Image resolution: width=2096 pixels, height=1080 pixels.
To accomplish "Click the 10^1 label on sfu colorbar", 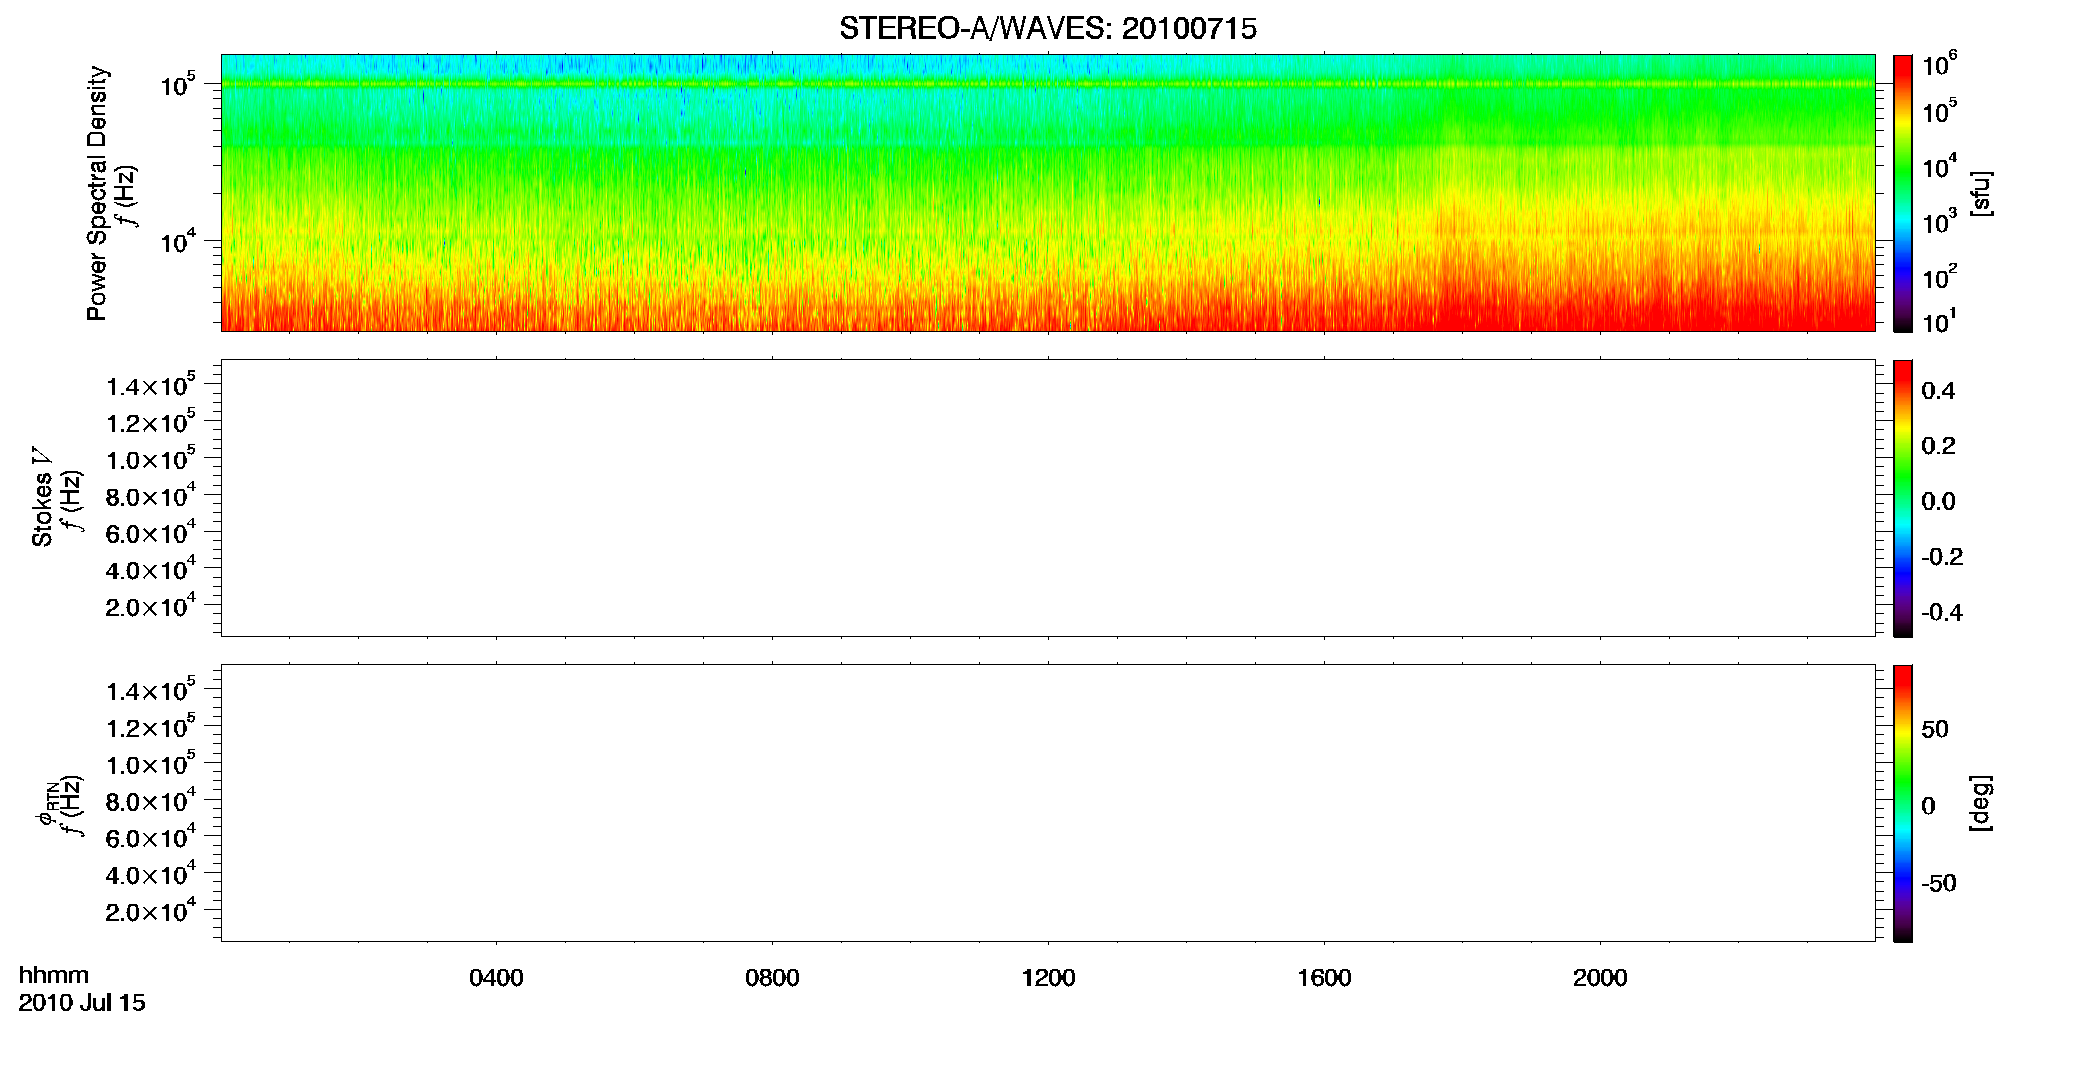I will [x=1940, y=321].
